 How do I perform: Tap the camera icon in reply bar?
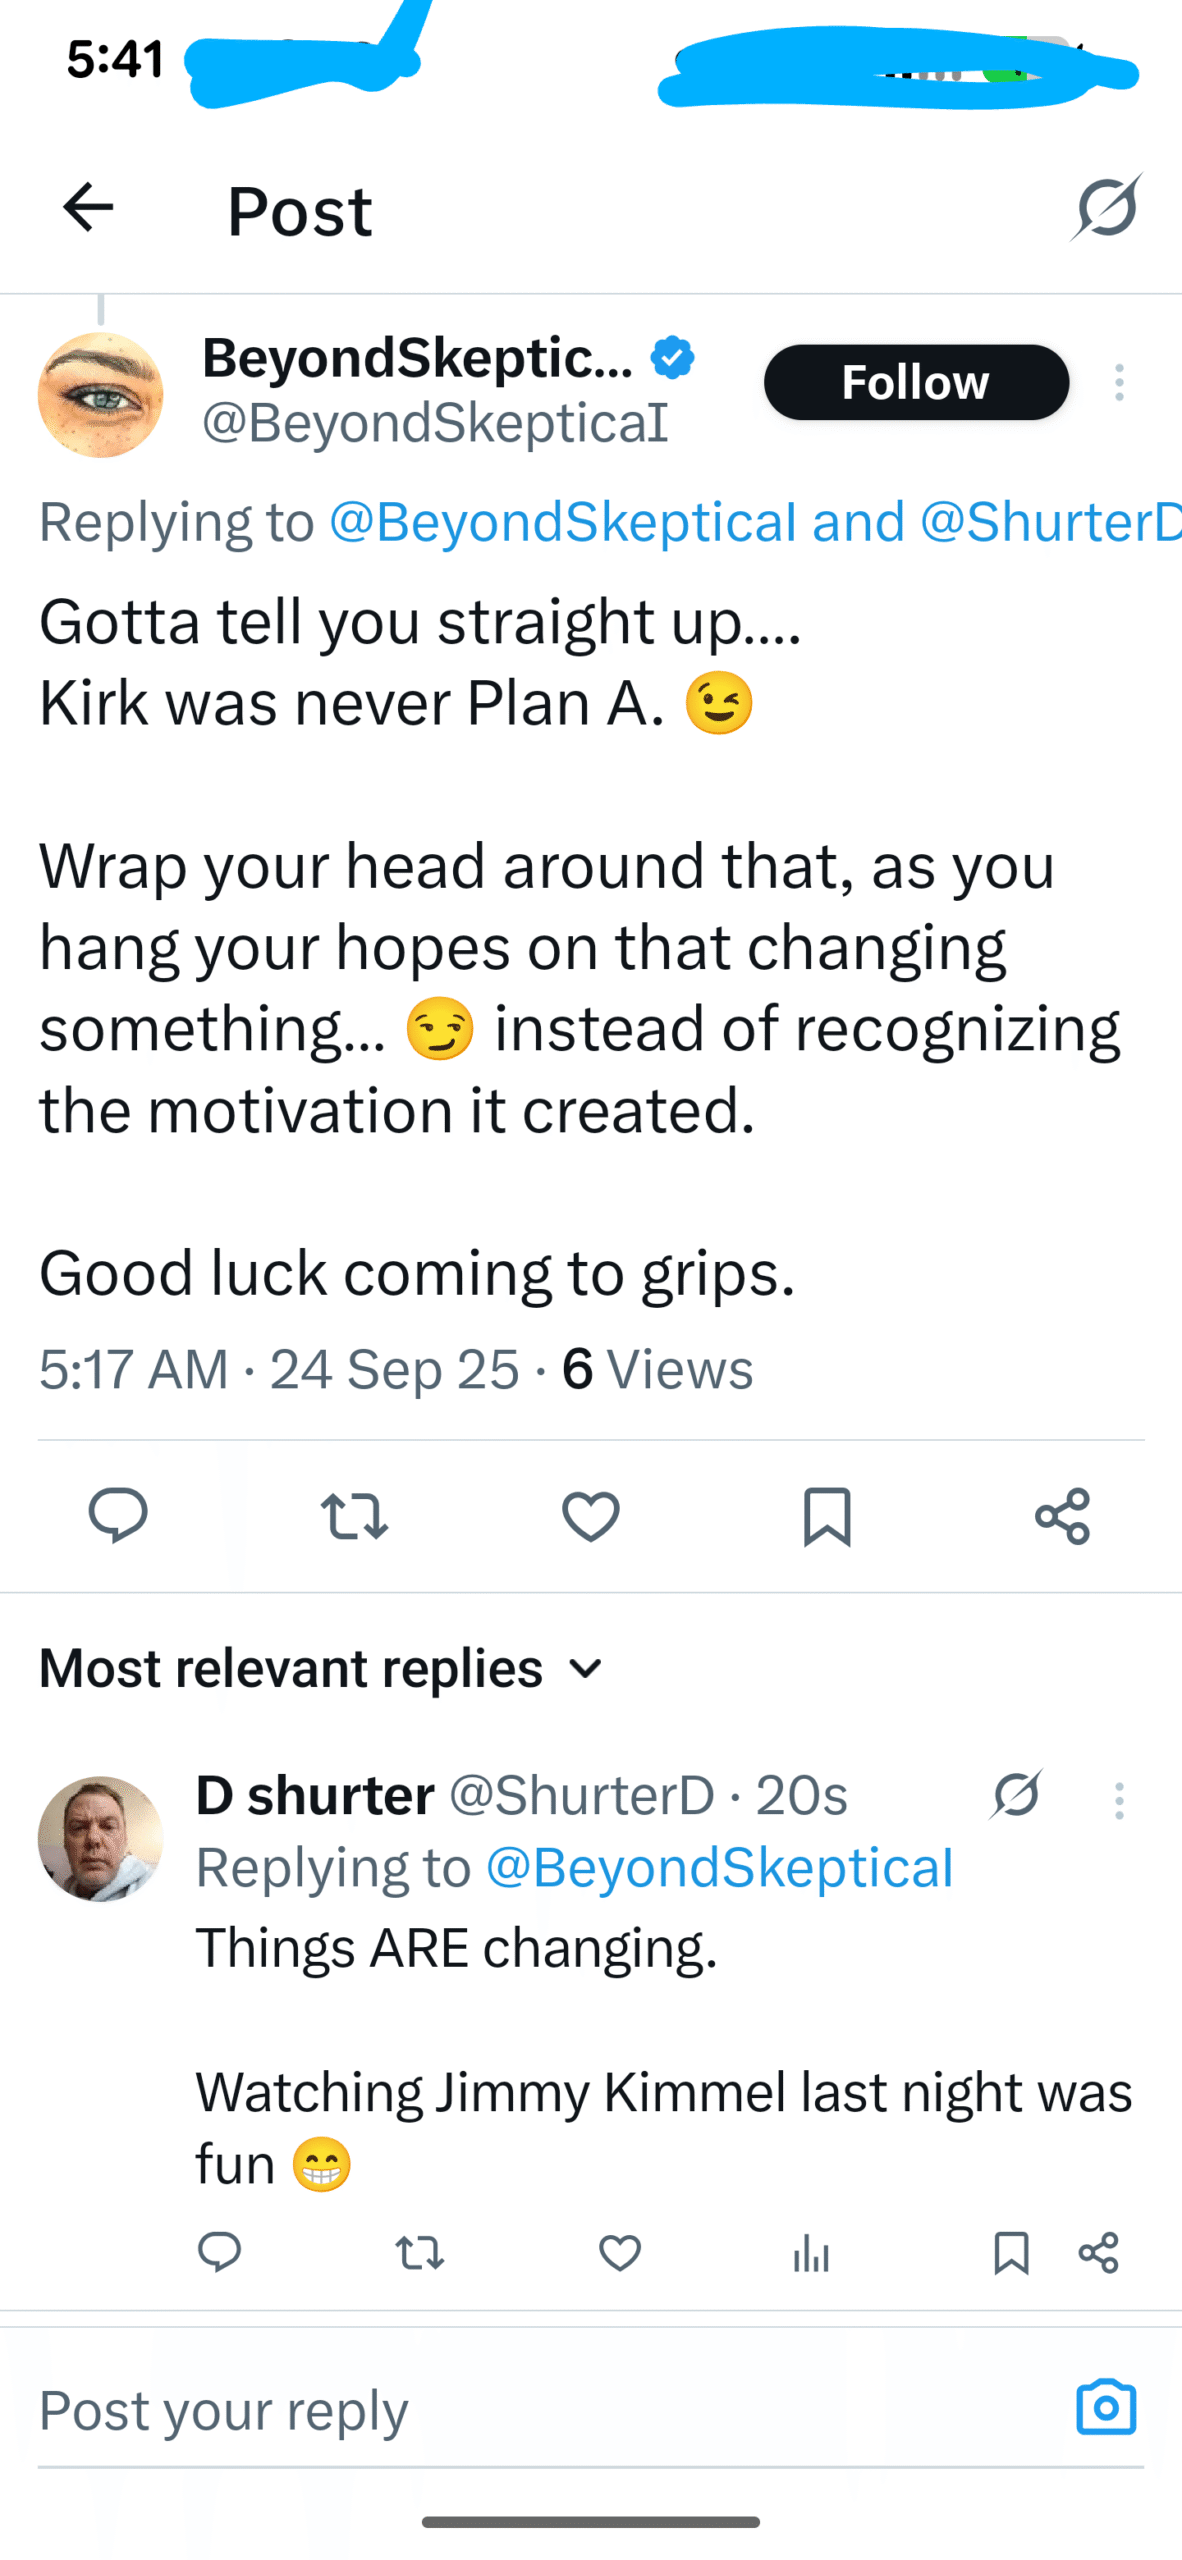1105,2407
